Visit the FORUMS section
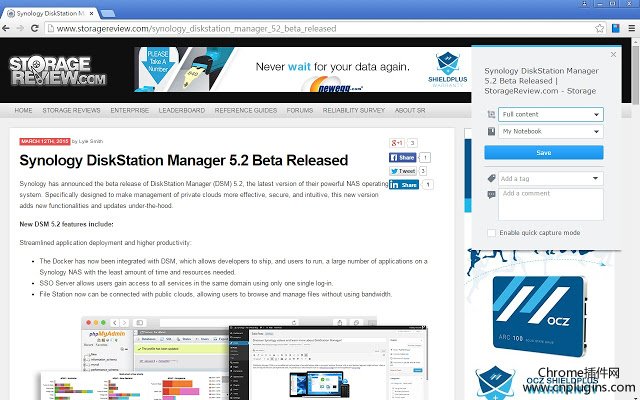 [x=300, y=110]
